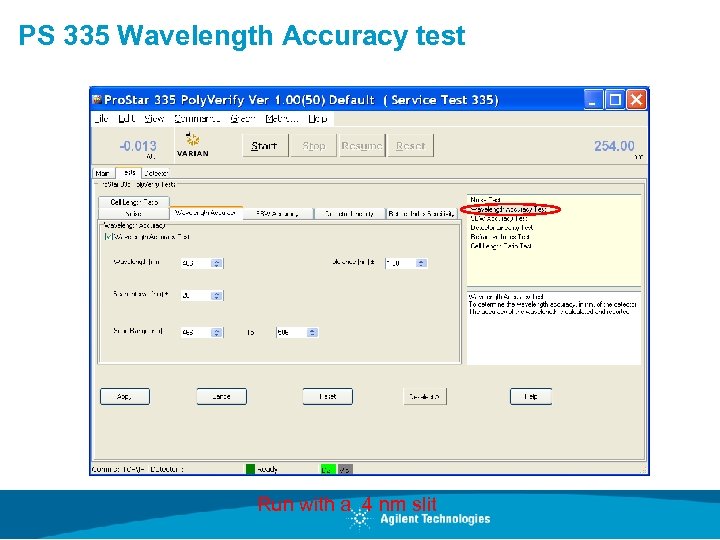Click the greyed Reset button beside Resume
This screenshot has height=540, width=720.
click(x=411, y=146)
